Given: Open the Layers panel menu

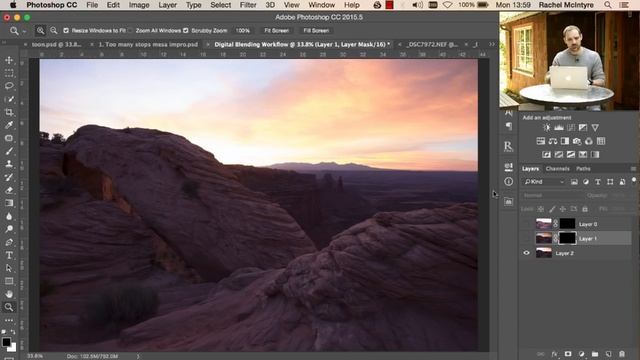Looking at the screenshot, I should (633, 169).
